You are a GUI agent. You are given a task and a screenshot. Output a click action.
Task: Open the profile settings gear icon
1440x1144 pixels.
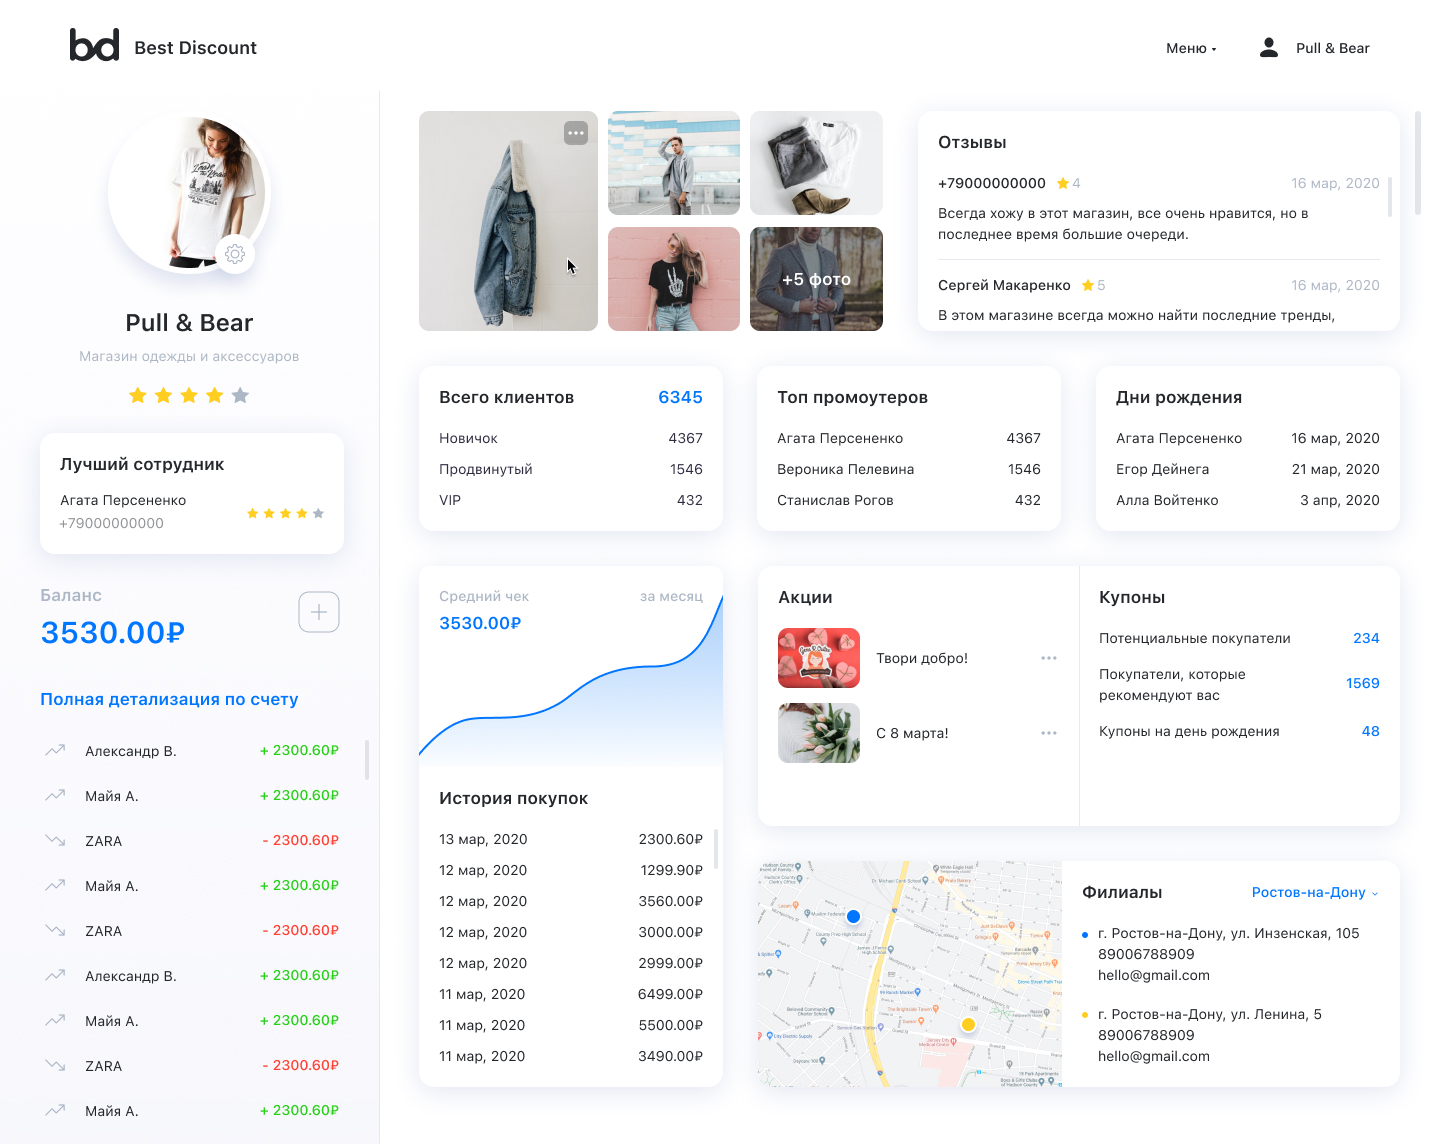[x=235, y=254]
